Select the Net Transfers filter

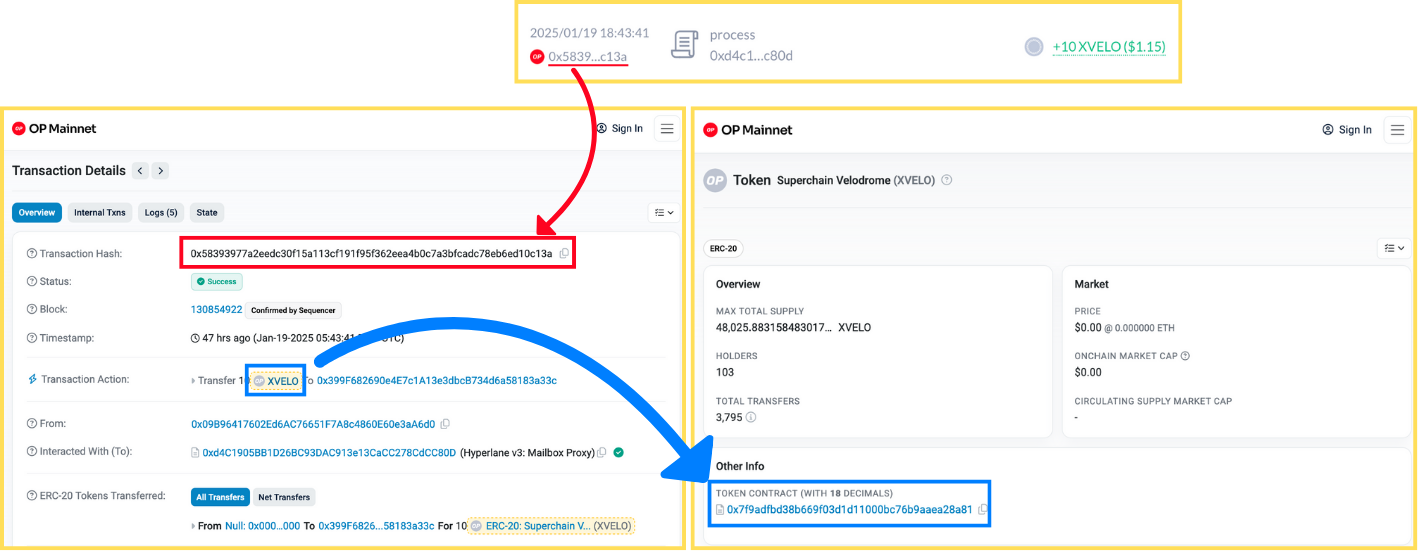tap(283, 497)
